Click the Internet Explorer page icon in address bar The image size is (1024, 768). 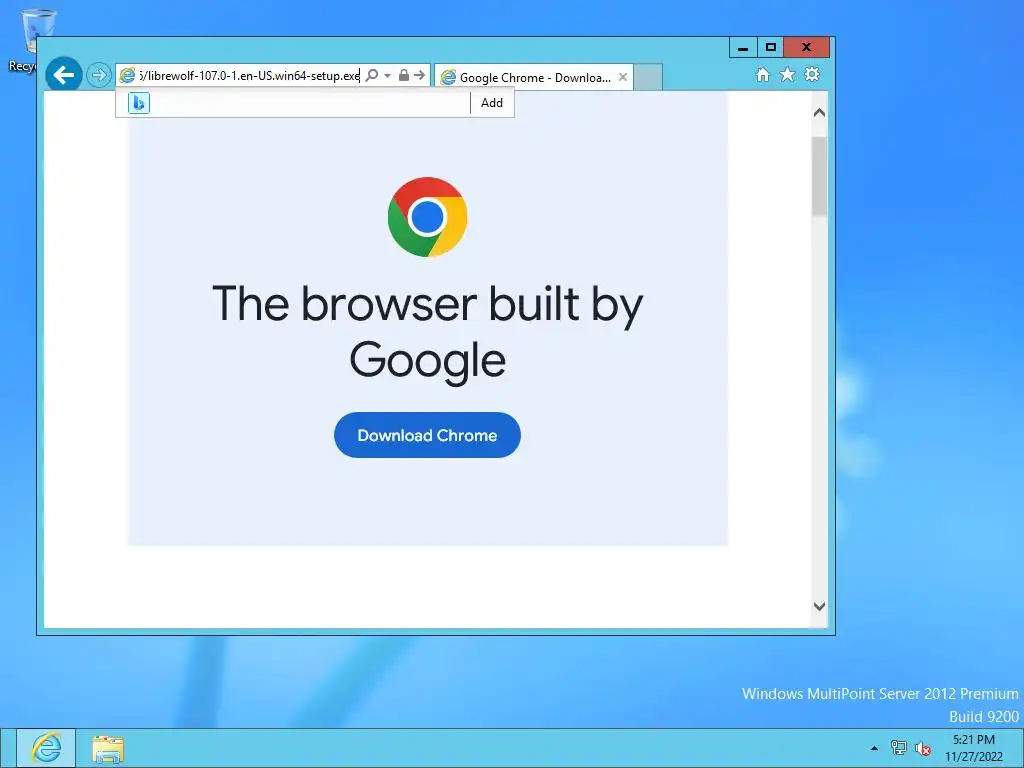click(127, 76)
